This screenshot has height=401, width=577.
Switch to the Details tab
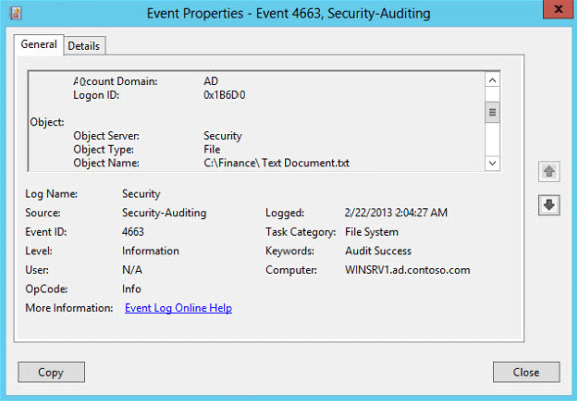coord(84,46)
